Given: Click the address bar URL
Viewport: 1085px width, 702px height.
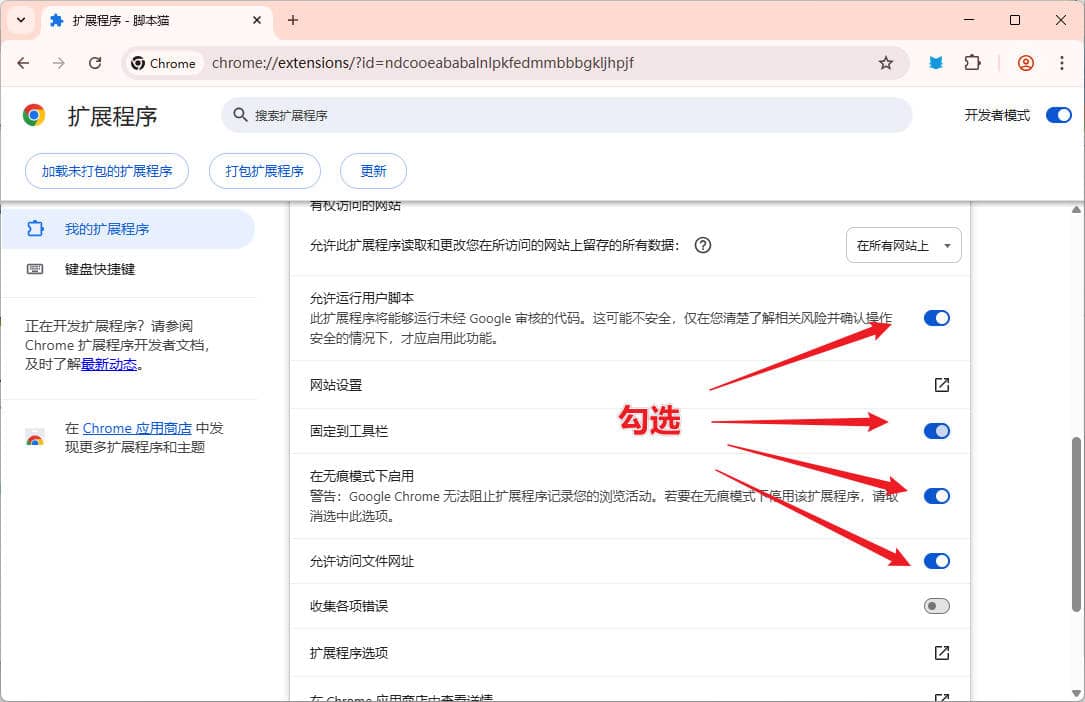Looking at the screenshot, I should click(423, 63).
